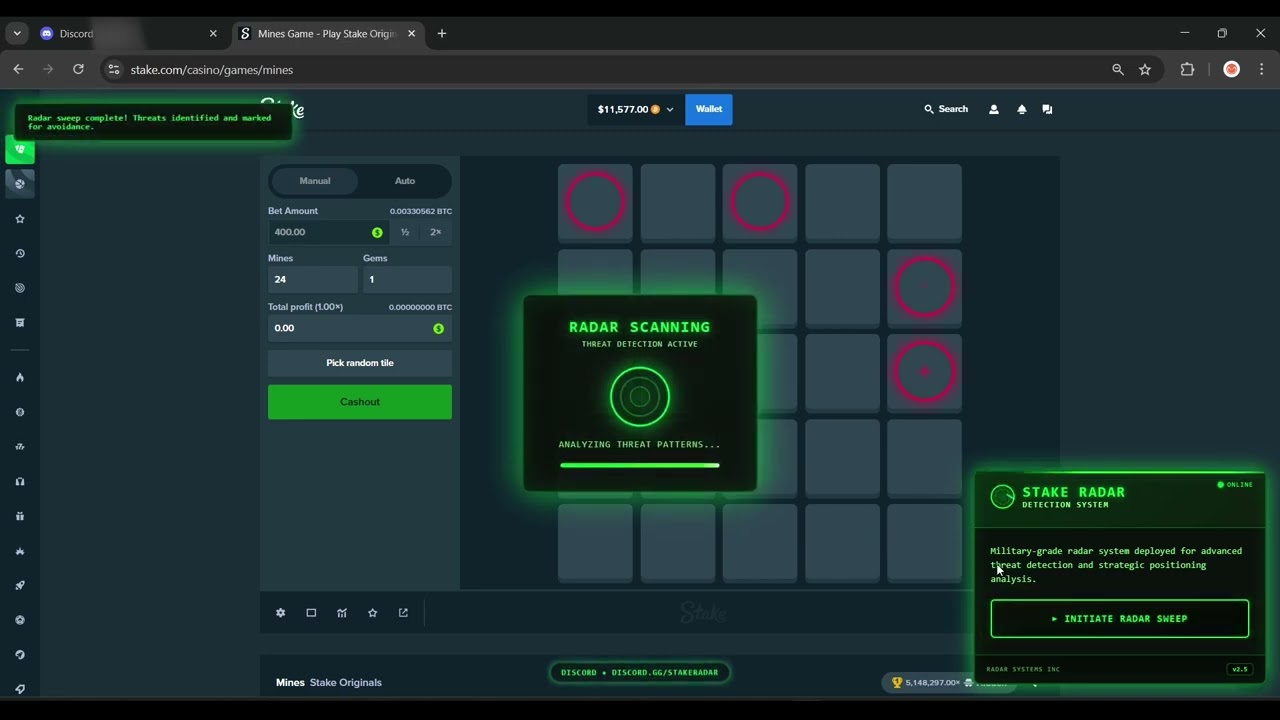This screenshot has width=1280, height=720.
Task: Click the browser address bar URL
Action: pos(212,70)
